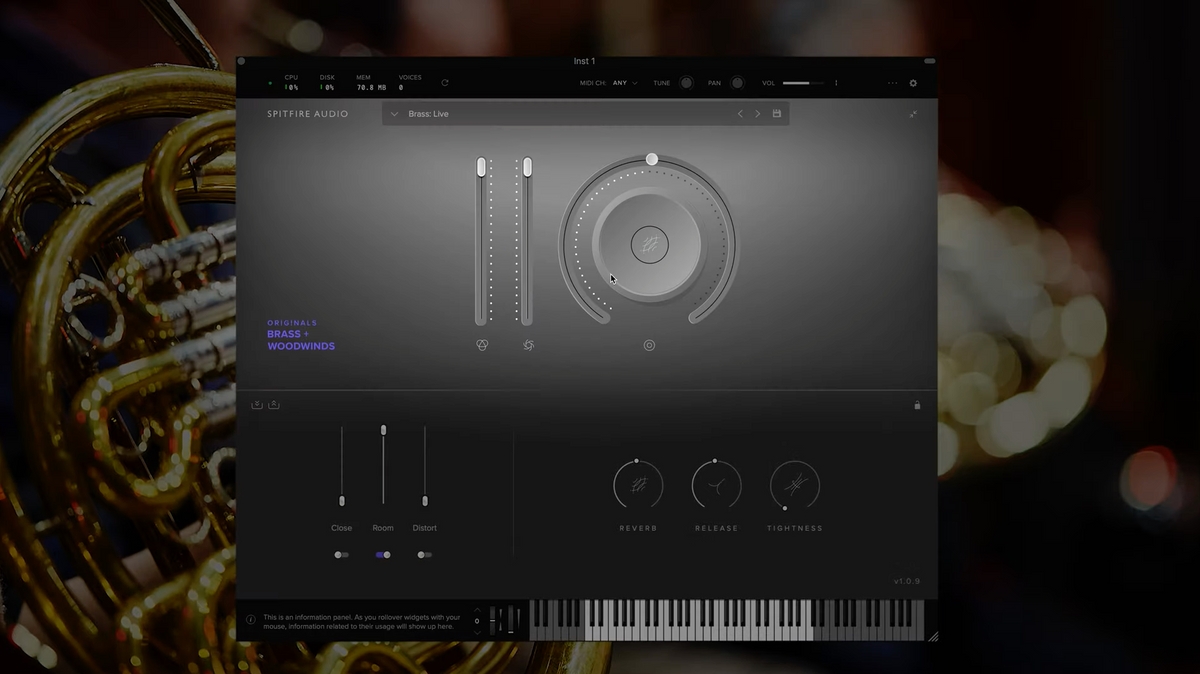Viewport: 1200px width, 674px height.
Task: Click the first import icon above mixer
Action: [x=257, y=405]
